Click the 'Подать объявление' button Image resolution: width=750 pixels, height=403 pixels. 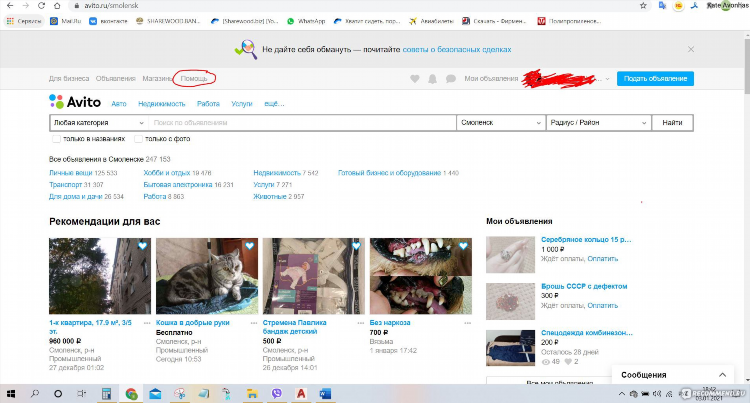(655, 78)
